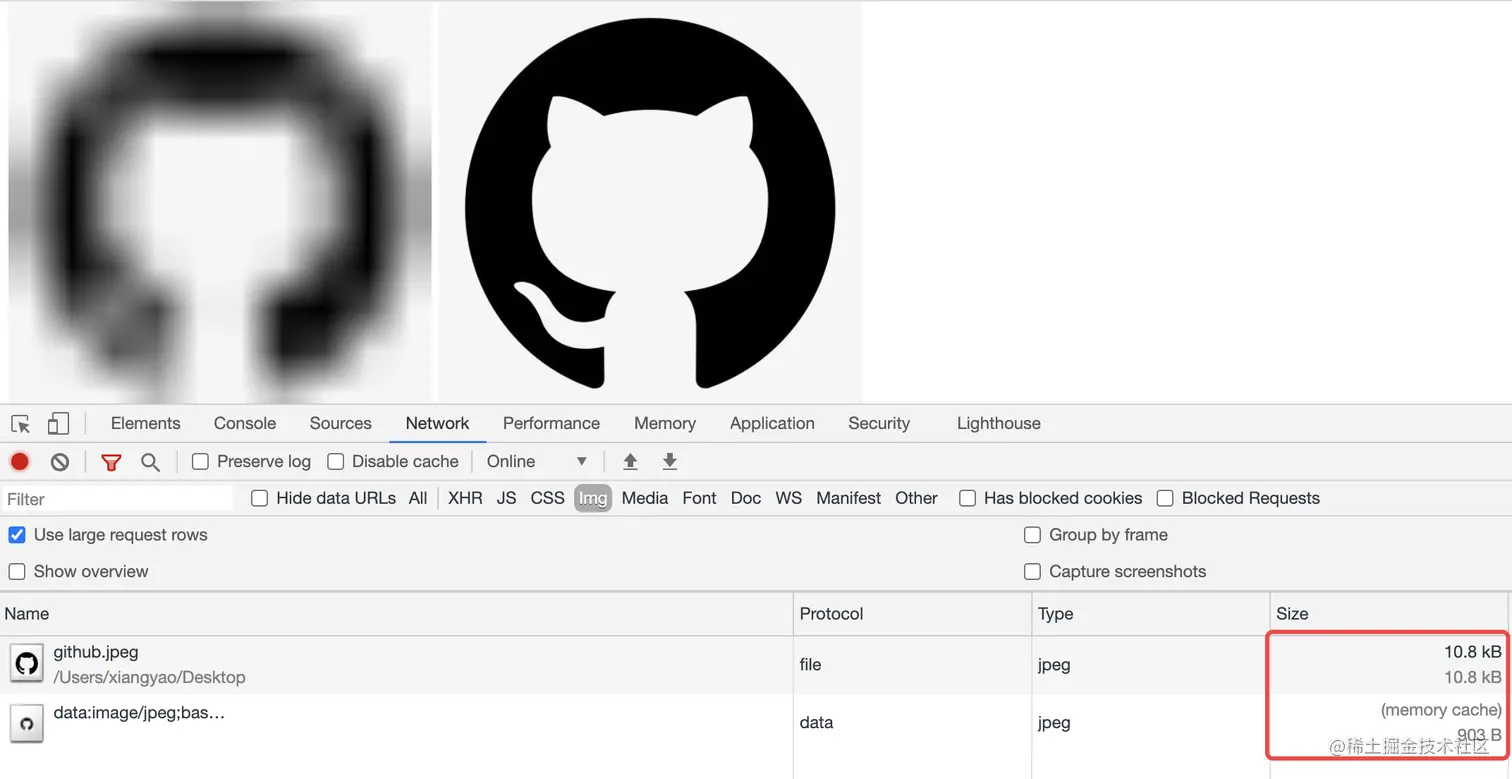Filter requests by Doc

click(746, 498)
